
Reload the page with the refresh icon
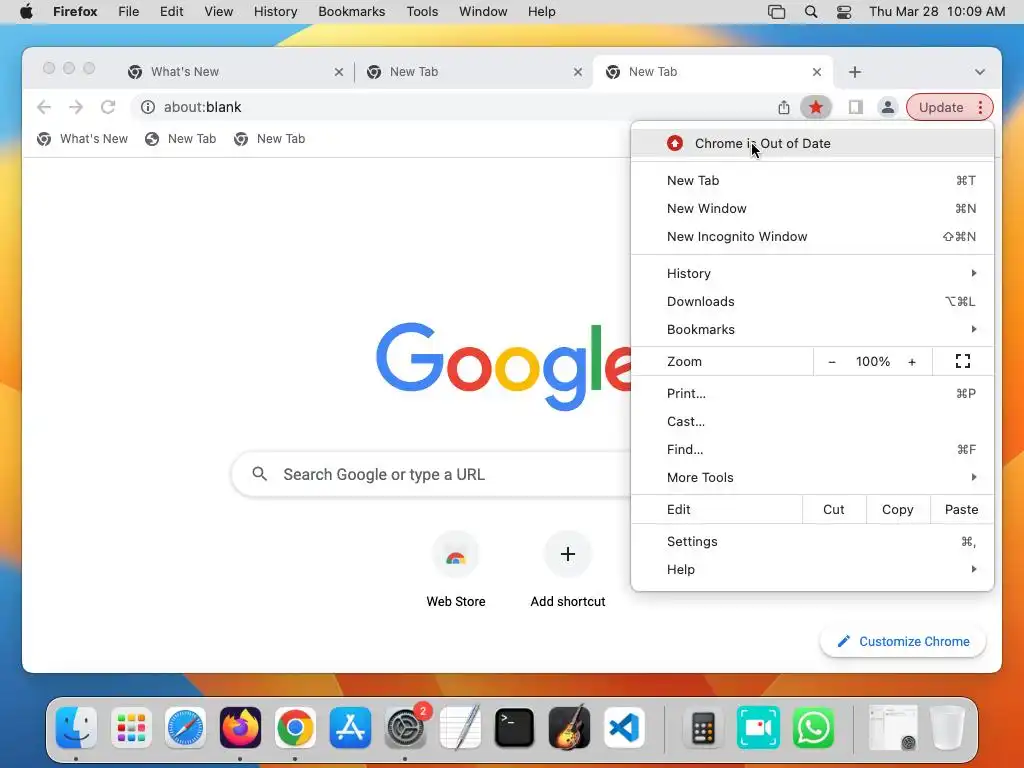click(x=108, y=107)
